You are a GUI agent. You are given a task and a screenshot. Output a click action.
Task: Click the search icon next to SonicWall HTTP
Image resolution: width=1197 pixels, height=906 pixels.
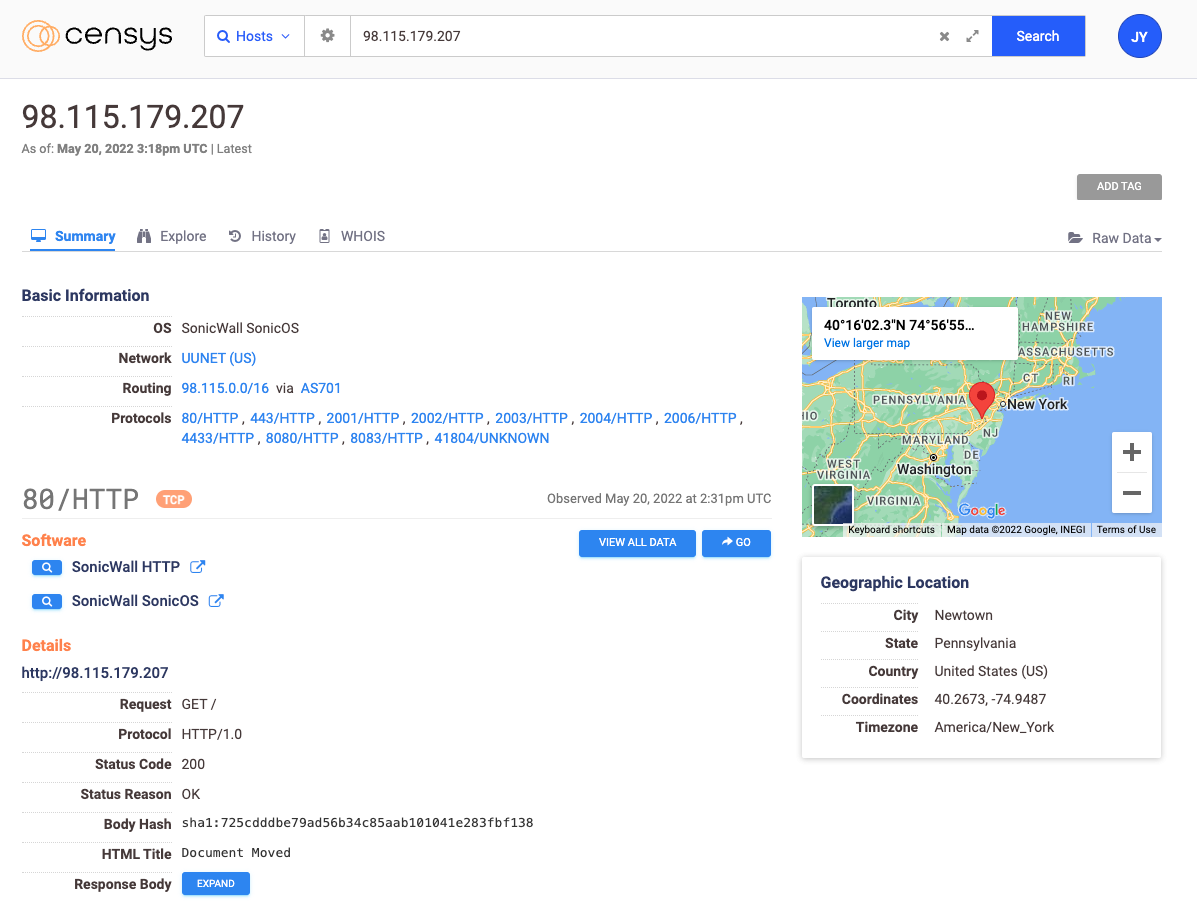click(46, 567)
